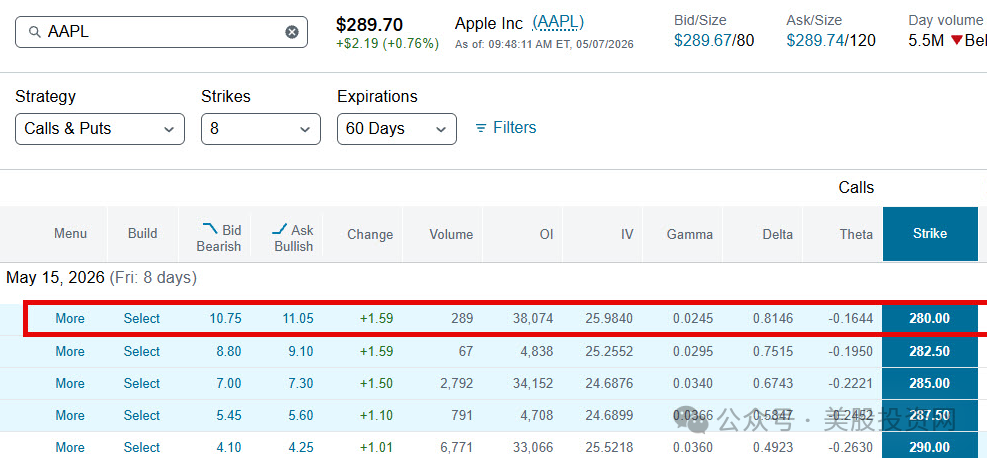
Task: Click the 7.30 ask on 285.00 call
Action: tap(301, 383)
